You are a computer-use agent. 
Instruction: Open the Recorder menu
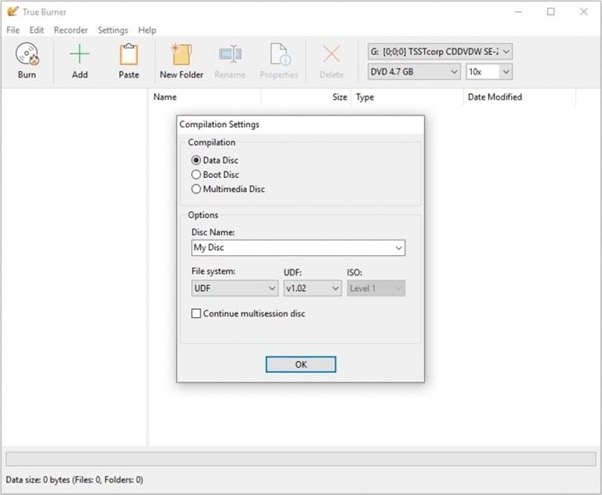coord(71,31)
